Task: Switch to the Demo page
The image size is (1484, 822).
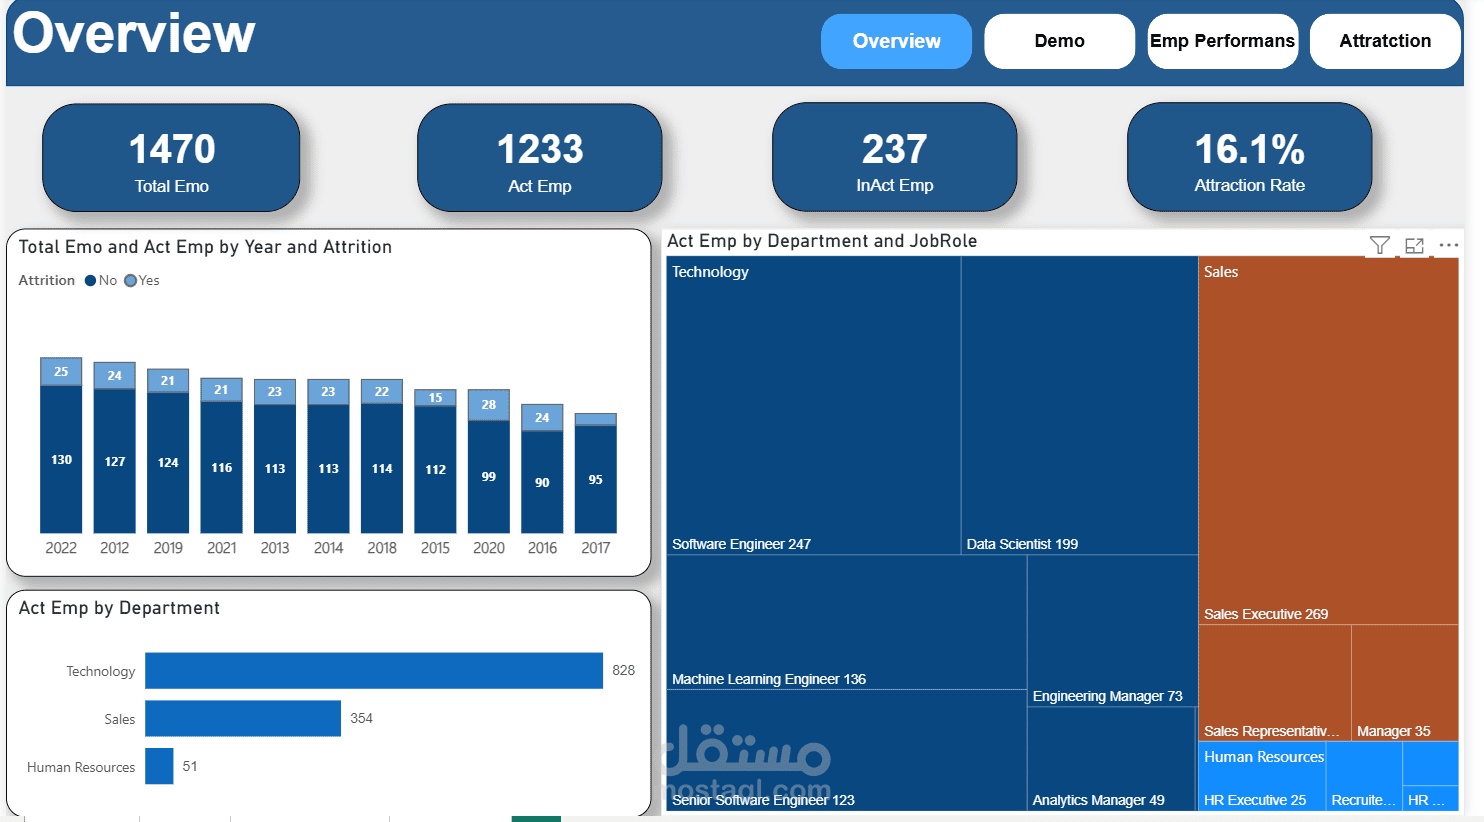Action: pyautogui.click(x=1059, y=40)
